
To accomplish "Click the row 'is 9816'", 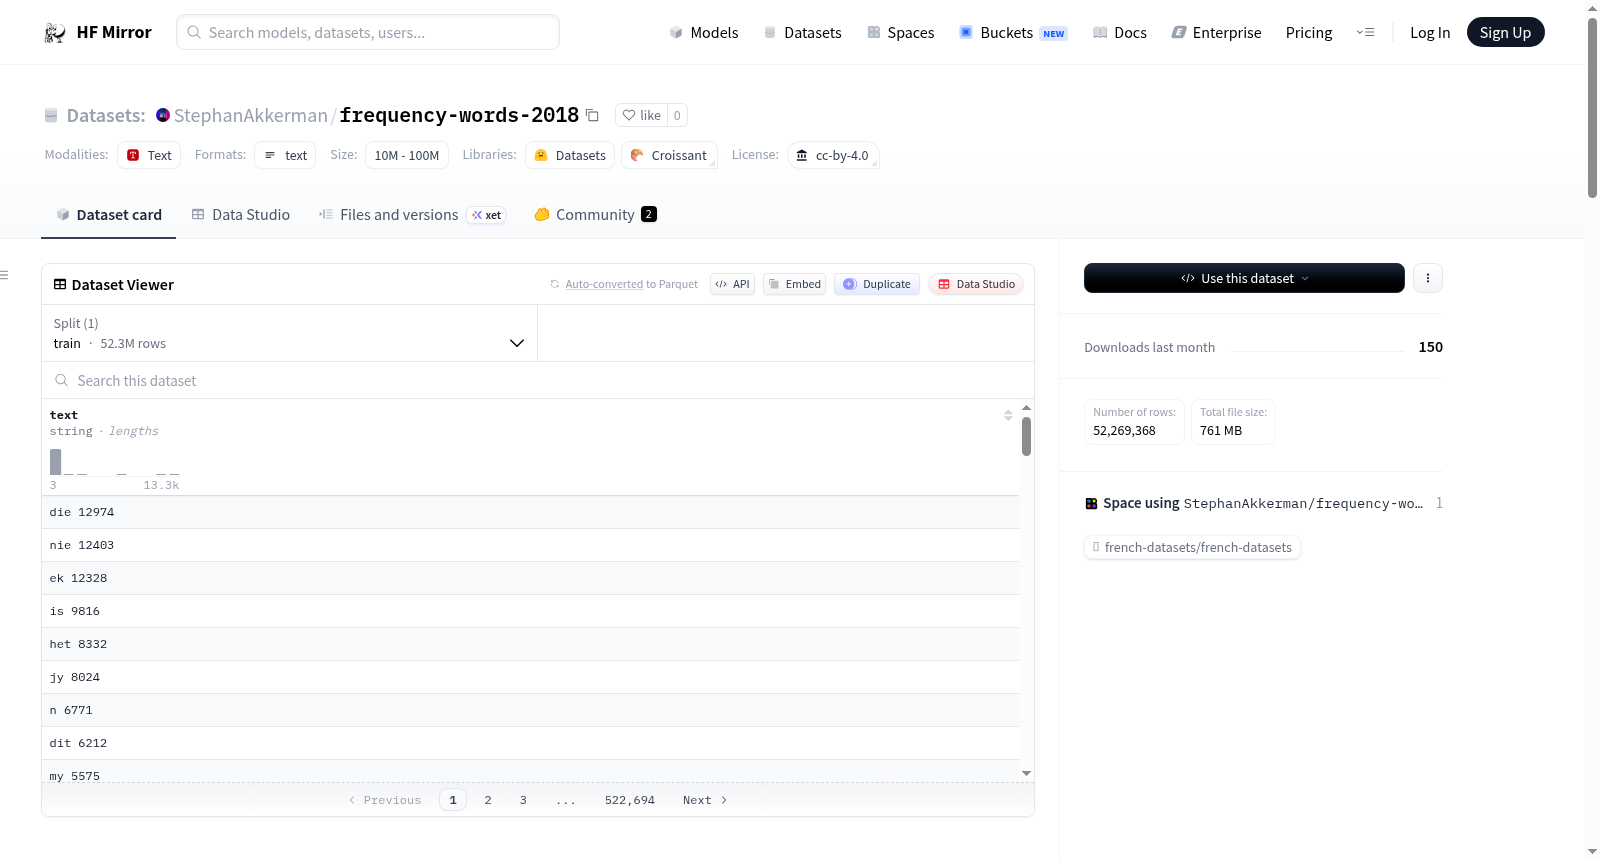I will click(530, 611).
